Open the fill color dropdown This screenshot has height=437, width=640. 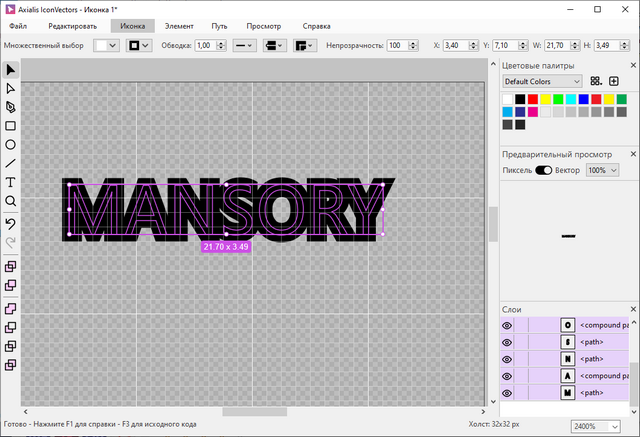point(106,45)
